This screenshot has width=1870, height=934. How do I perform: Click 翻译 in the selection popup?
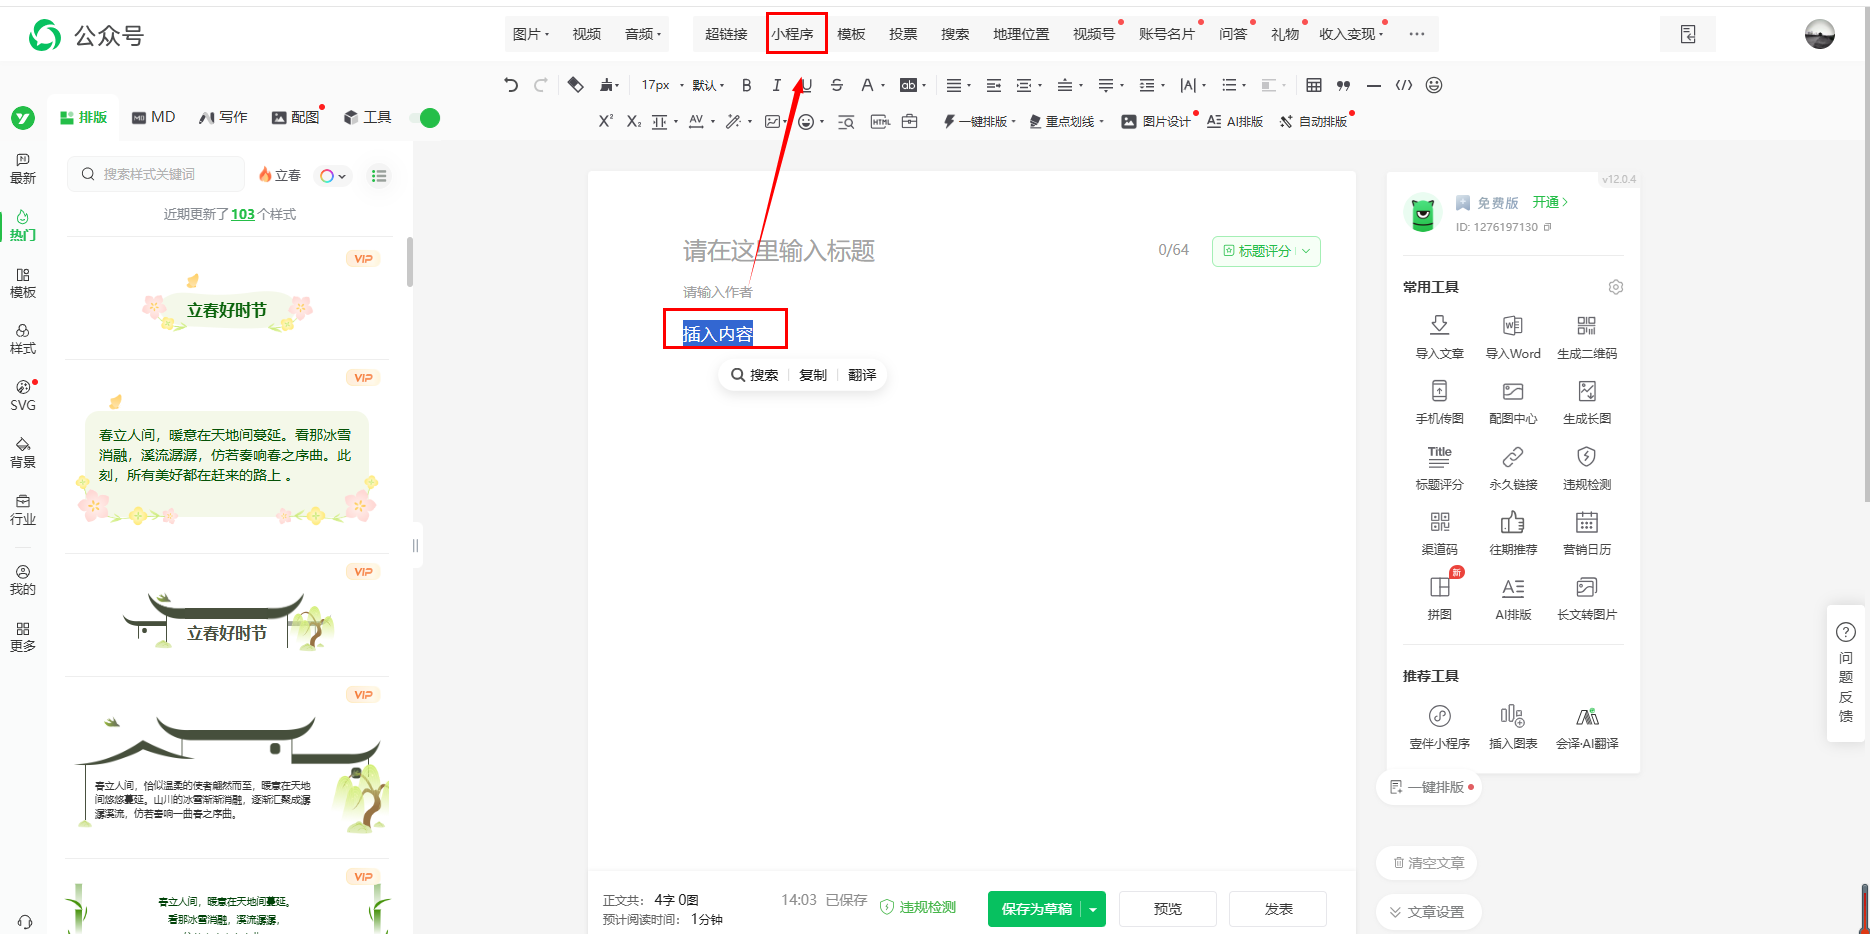(862, 375)
